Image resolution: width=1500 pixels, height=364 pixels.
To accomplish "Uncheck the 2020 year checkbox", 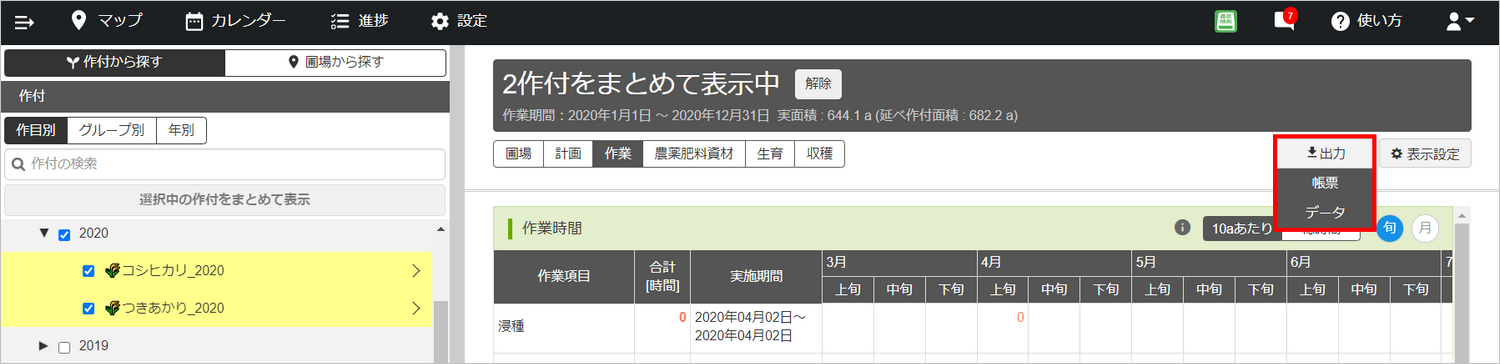I will click(x=65, y=234).
